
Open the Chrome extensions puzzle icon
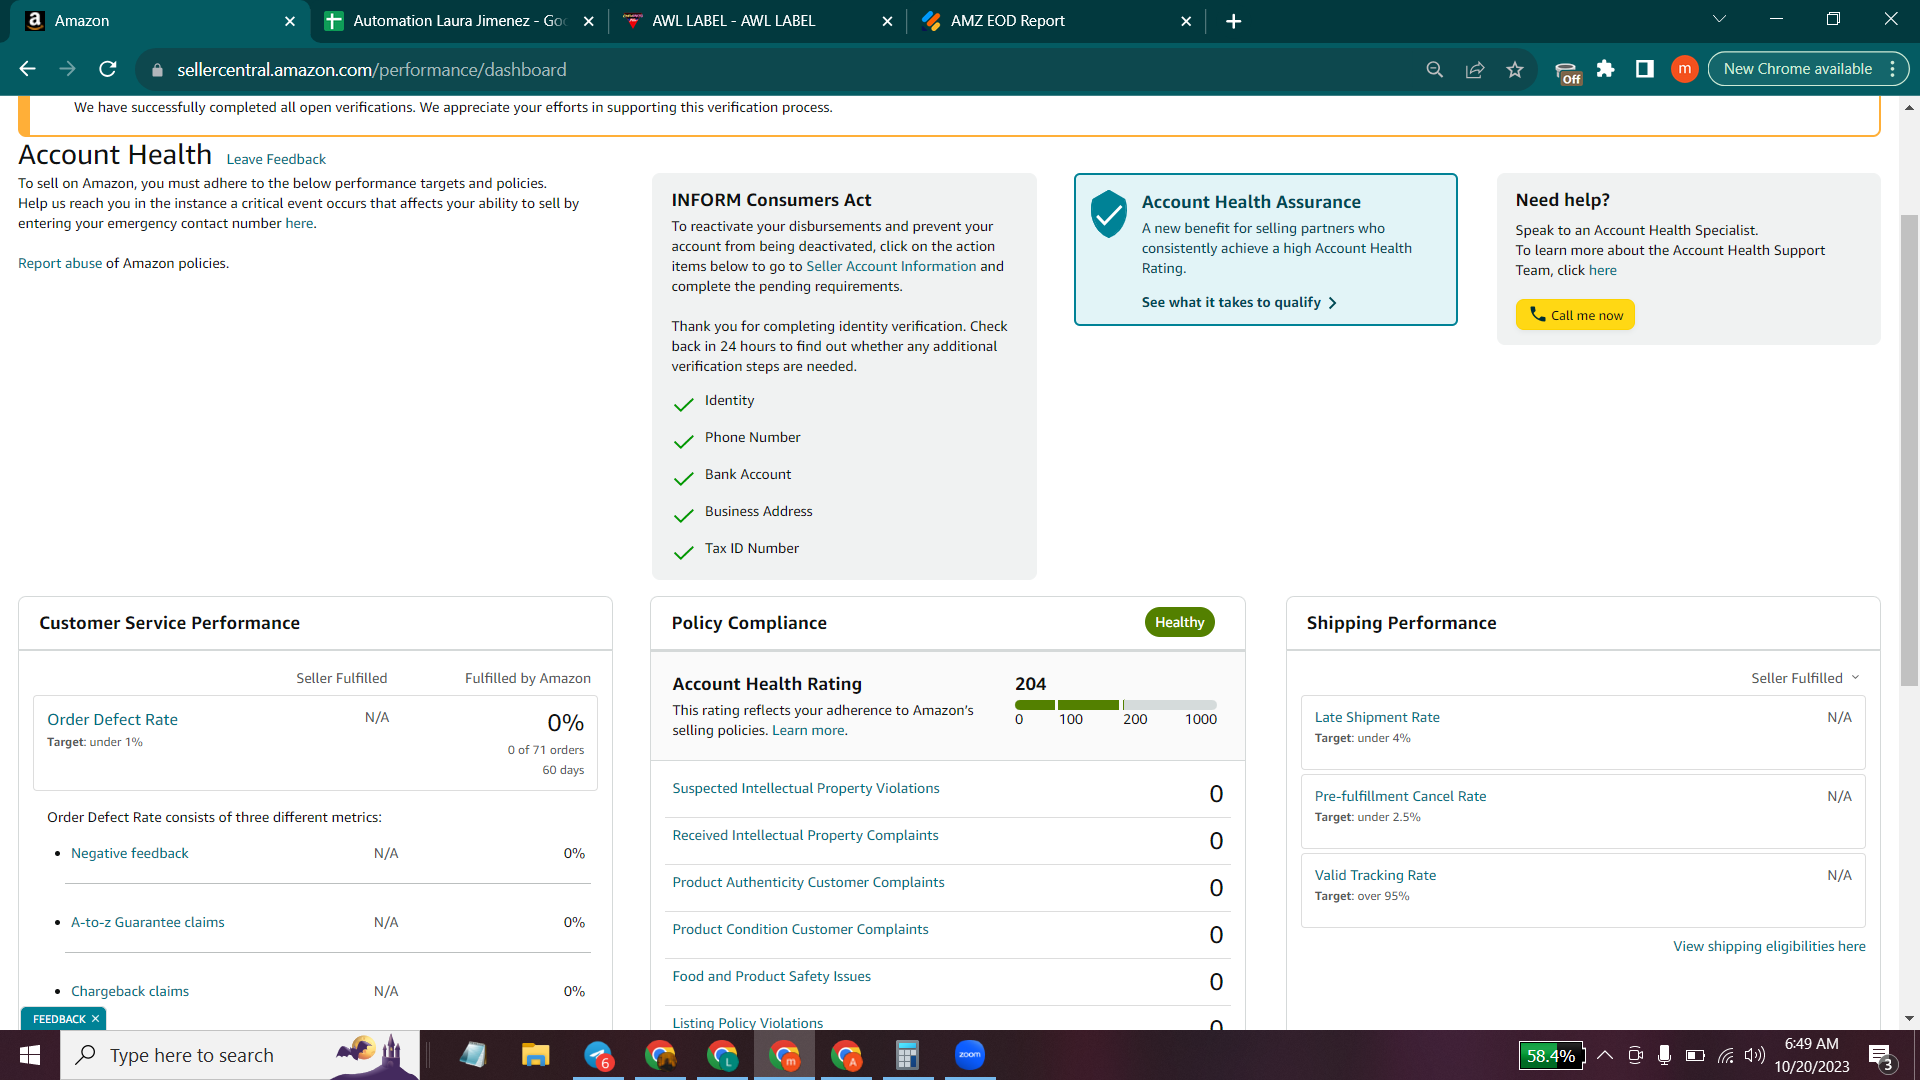pos(1605,69)
